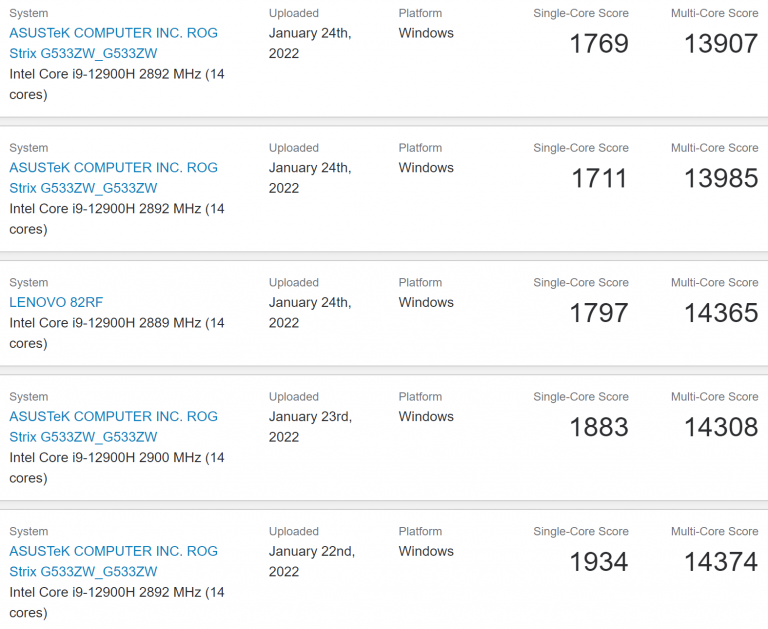Click the 13907 multi-core score
This screenshot has width=768, height=629.
click(x=720, y=44)
